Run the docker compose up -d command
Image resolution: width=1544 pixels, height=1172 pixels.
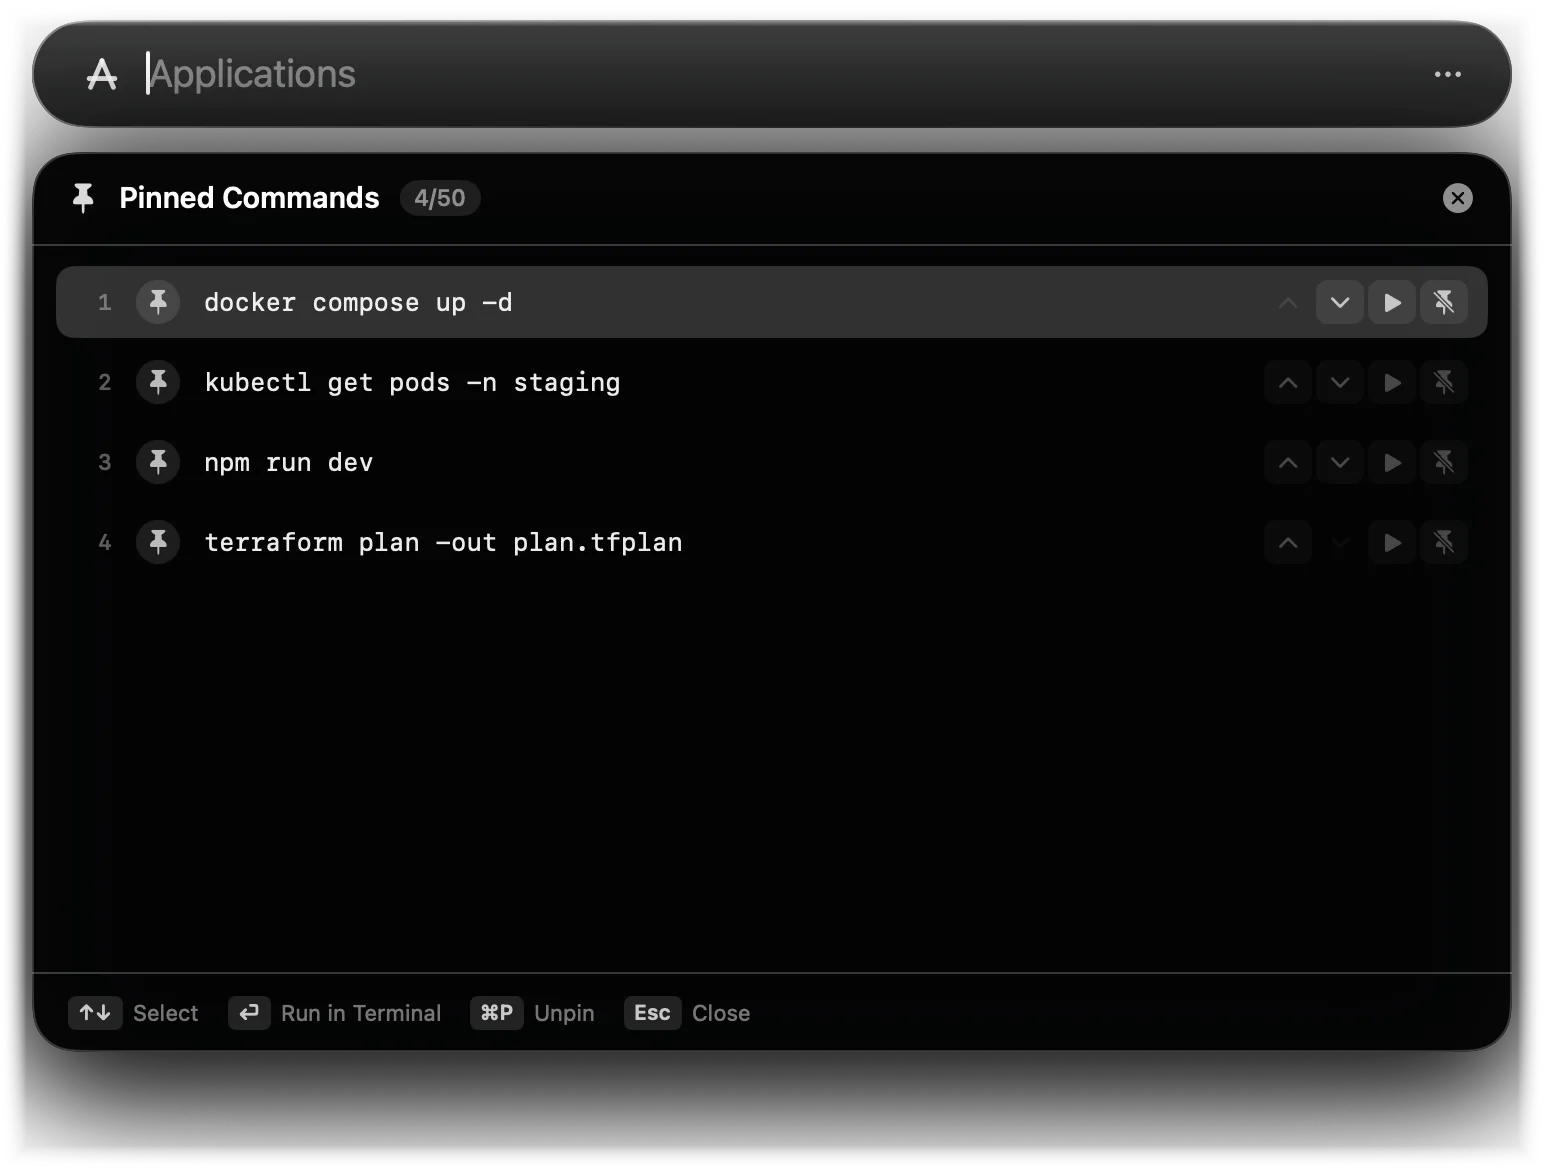coord(1392,302)
